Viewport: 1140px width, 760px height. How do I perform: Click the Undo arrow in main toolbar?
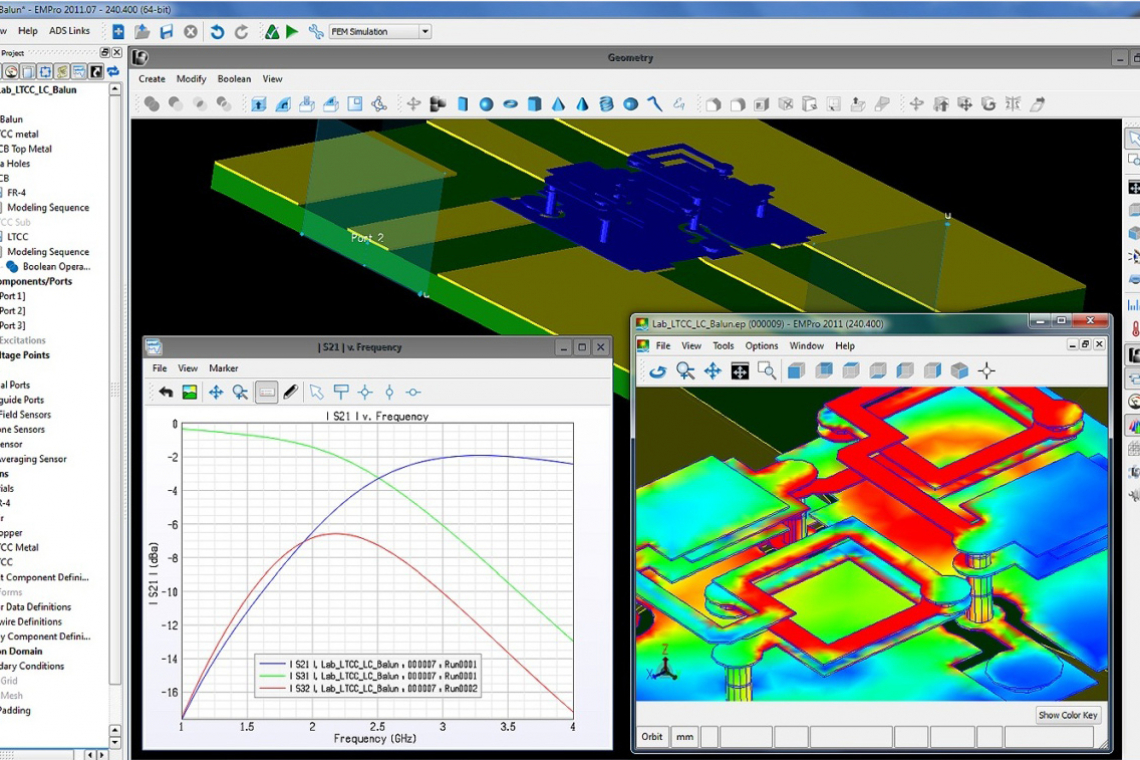[217, 32]
